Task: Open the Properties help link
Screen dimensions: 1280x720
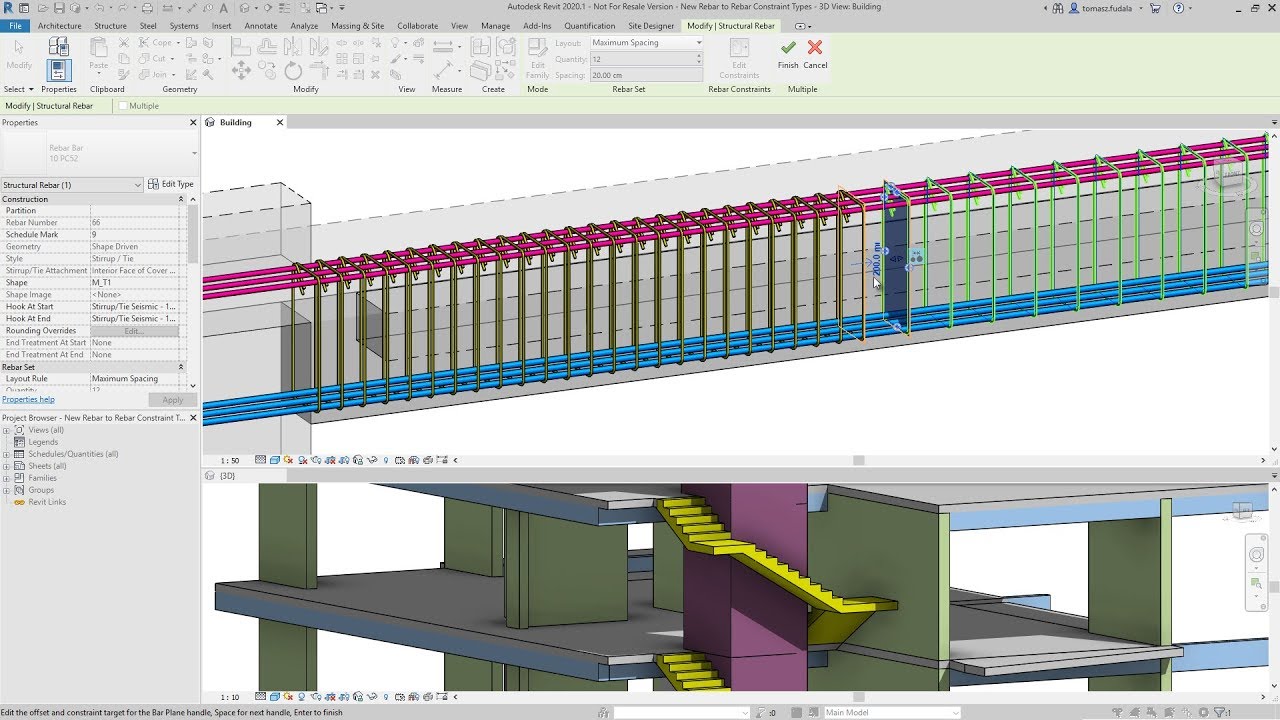Action: coord(28,400)
